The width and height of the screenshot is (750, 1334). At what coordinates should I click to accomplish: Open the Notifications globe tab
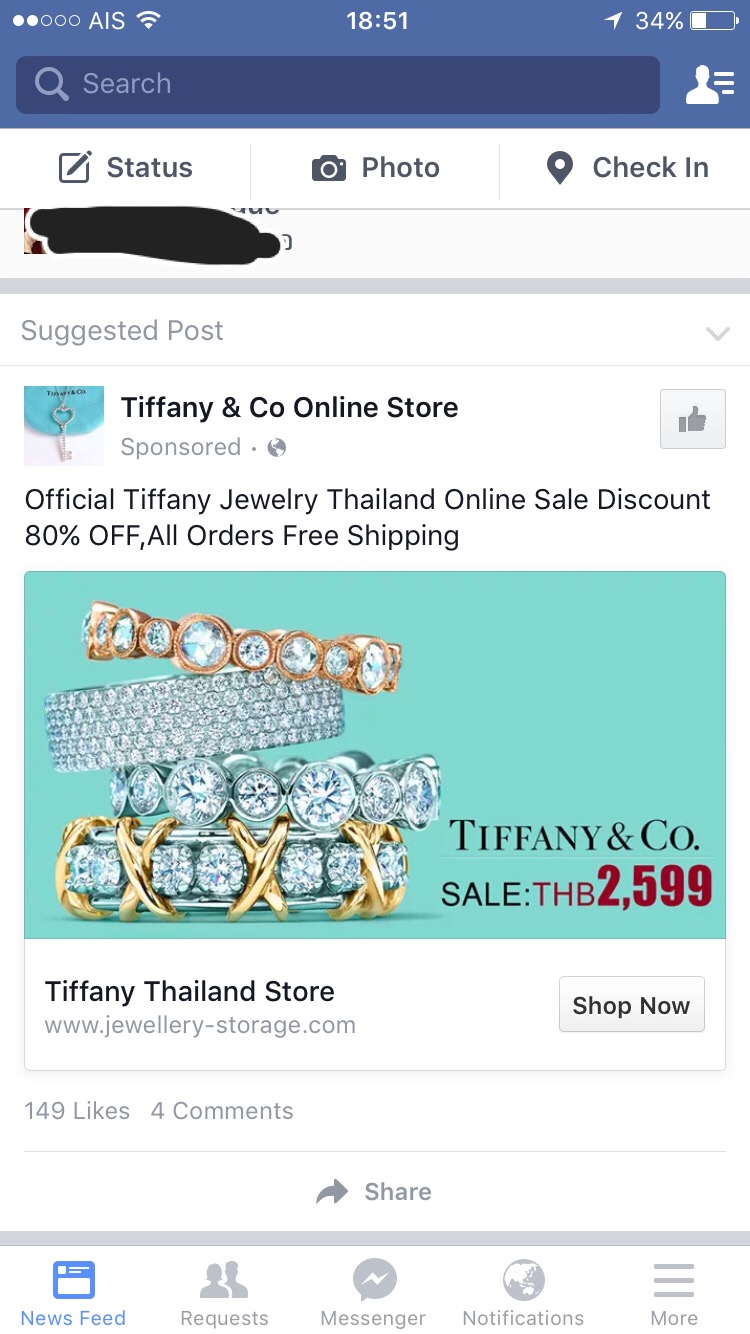[523, 1292]
